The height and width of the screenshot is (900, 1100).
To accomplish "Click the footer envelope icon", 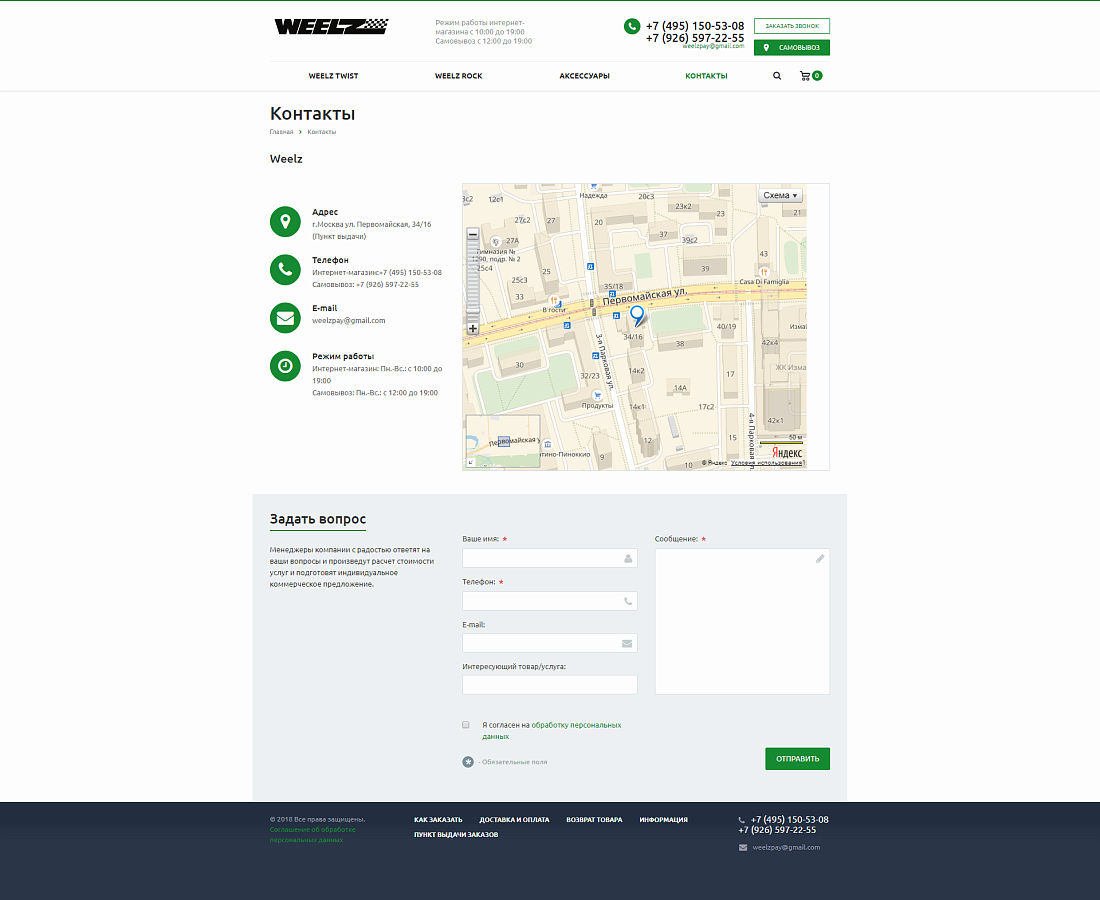I will click(x=743, y=847).
